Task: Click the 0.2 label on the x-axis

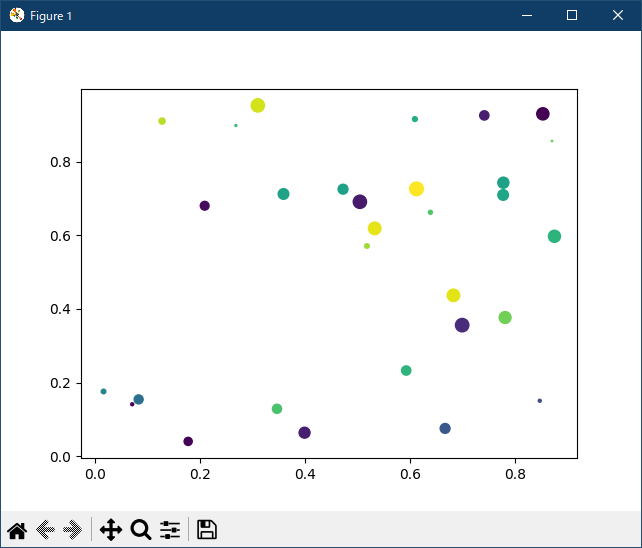Action: 200,474
